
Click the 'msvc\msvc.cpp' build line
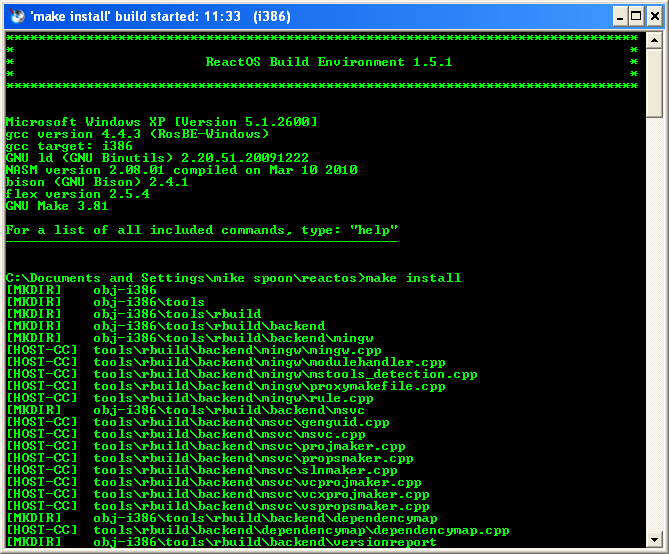point(186,434)
